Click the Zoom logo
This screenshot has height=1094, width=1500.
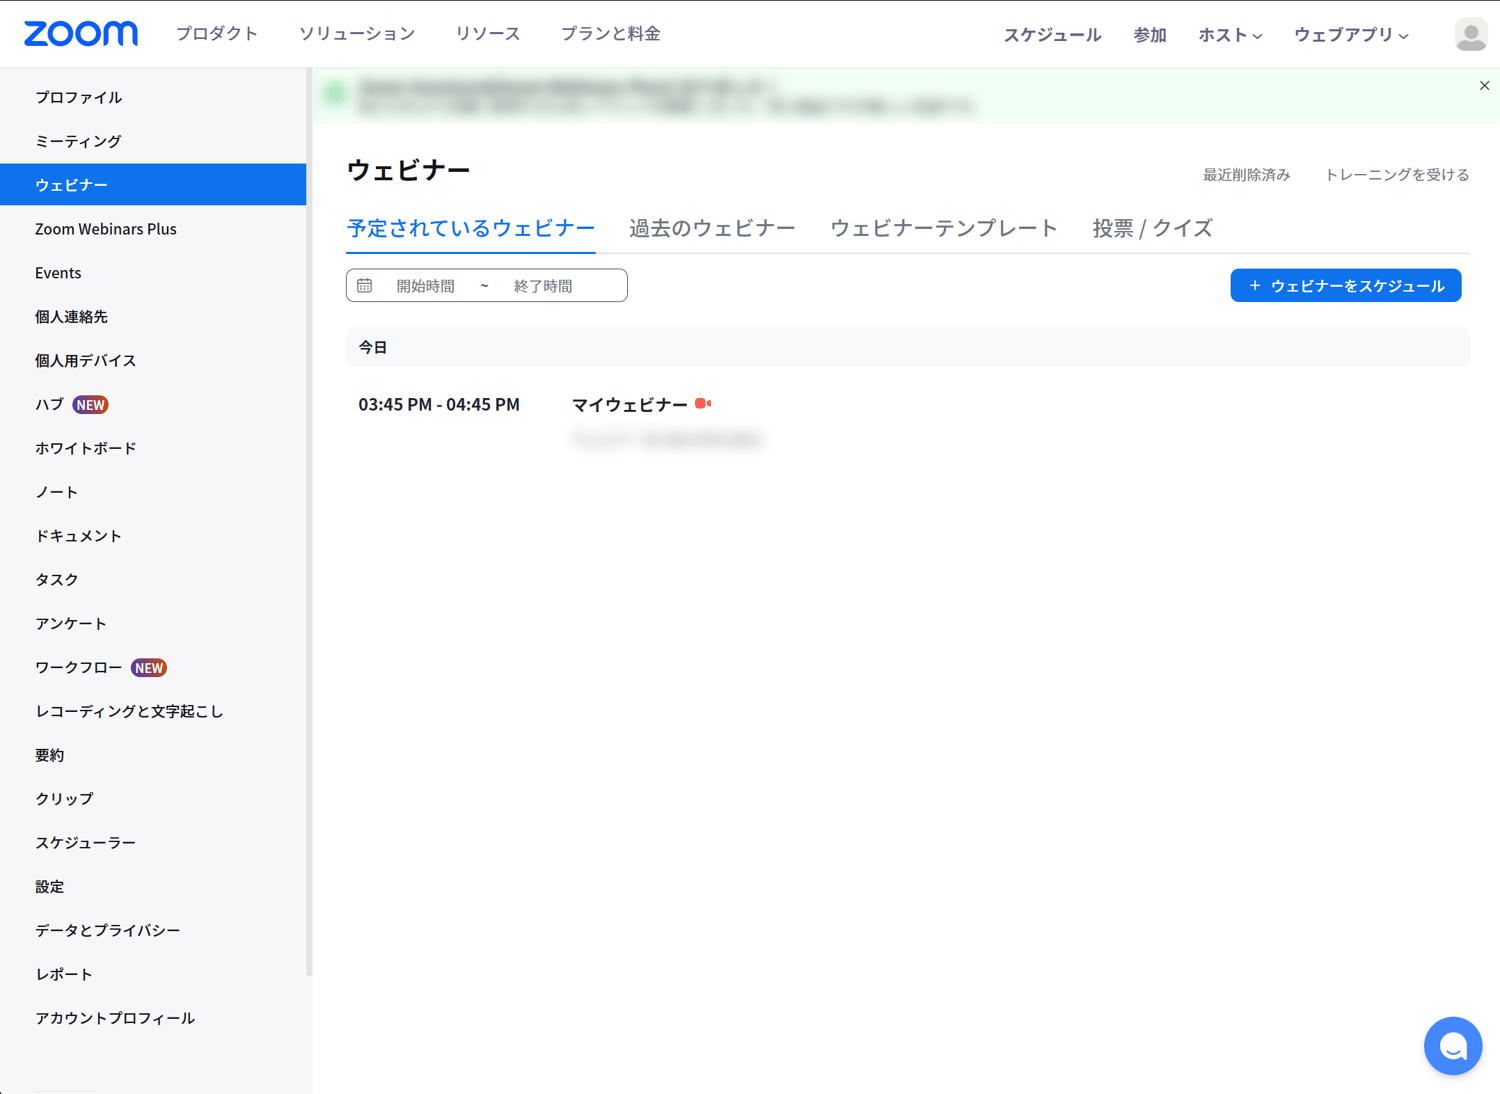[81, 34]
